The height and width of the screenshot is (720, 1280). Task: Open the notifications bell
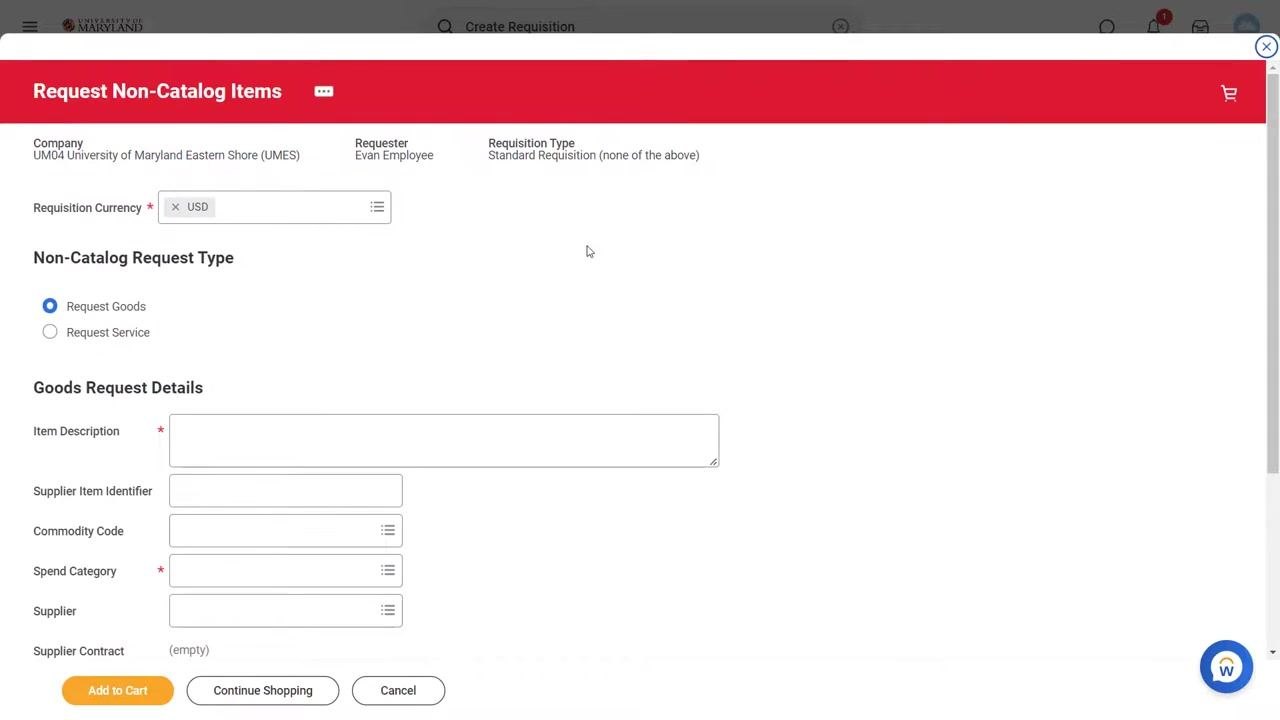click(1154, 27)
